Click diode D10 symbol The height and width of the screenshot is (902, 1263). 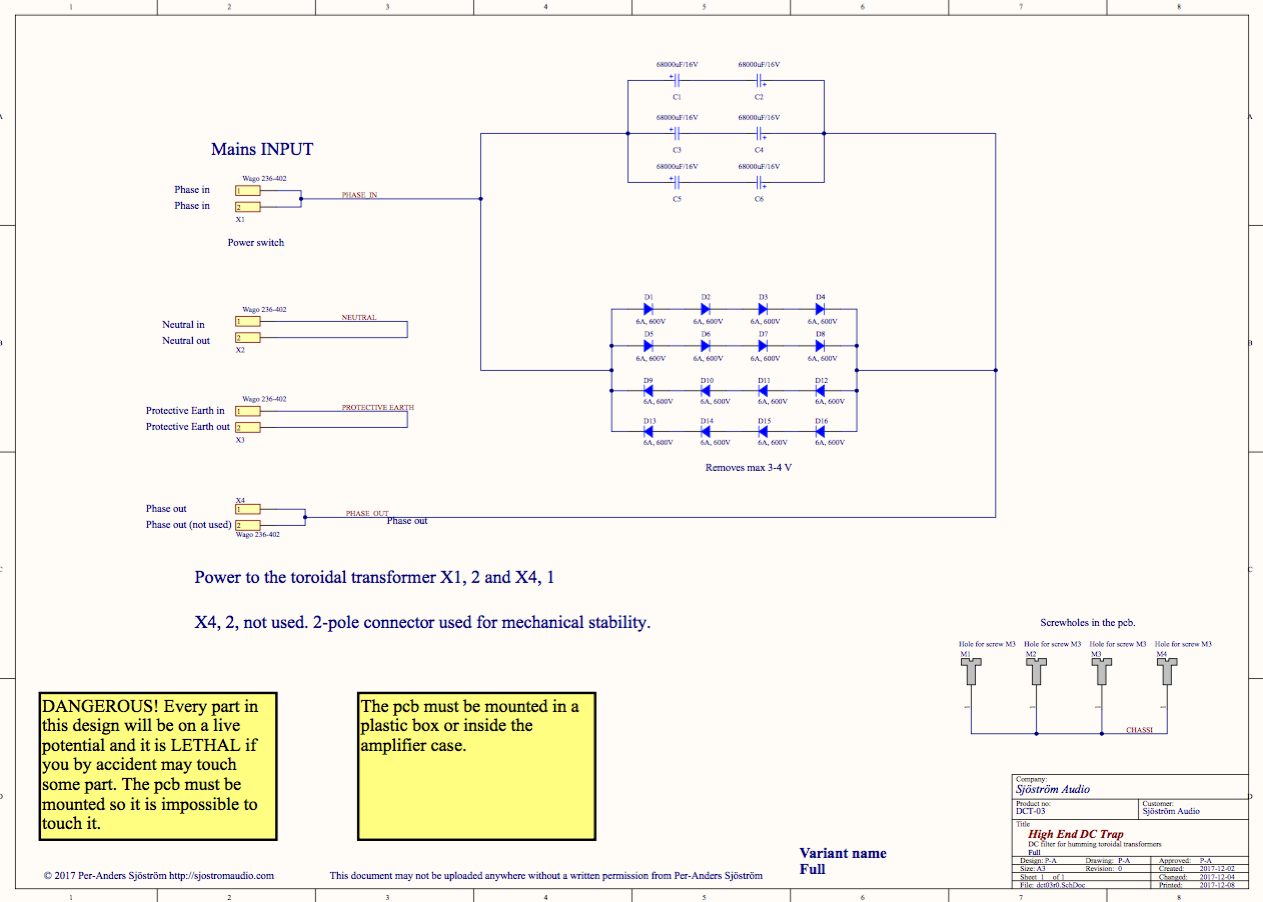(706, 391)
